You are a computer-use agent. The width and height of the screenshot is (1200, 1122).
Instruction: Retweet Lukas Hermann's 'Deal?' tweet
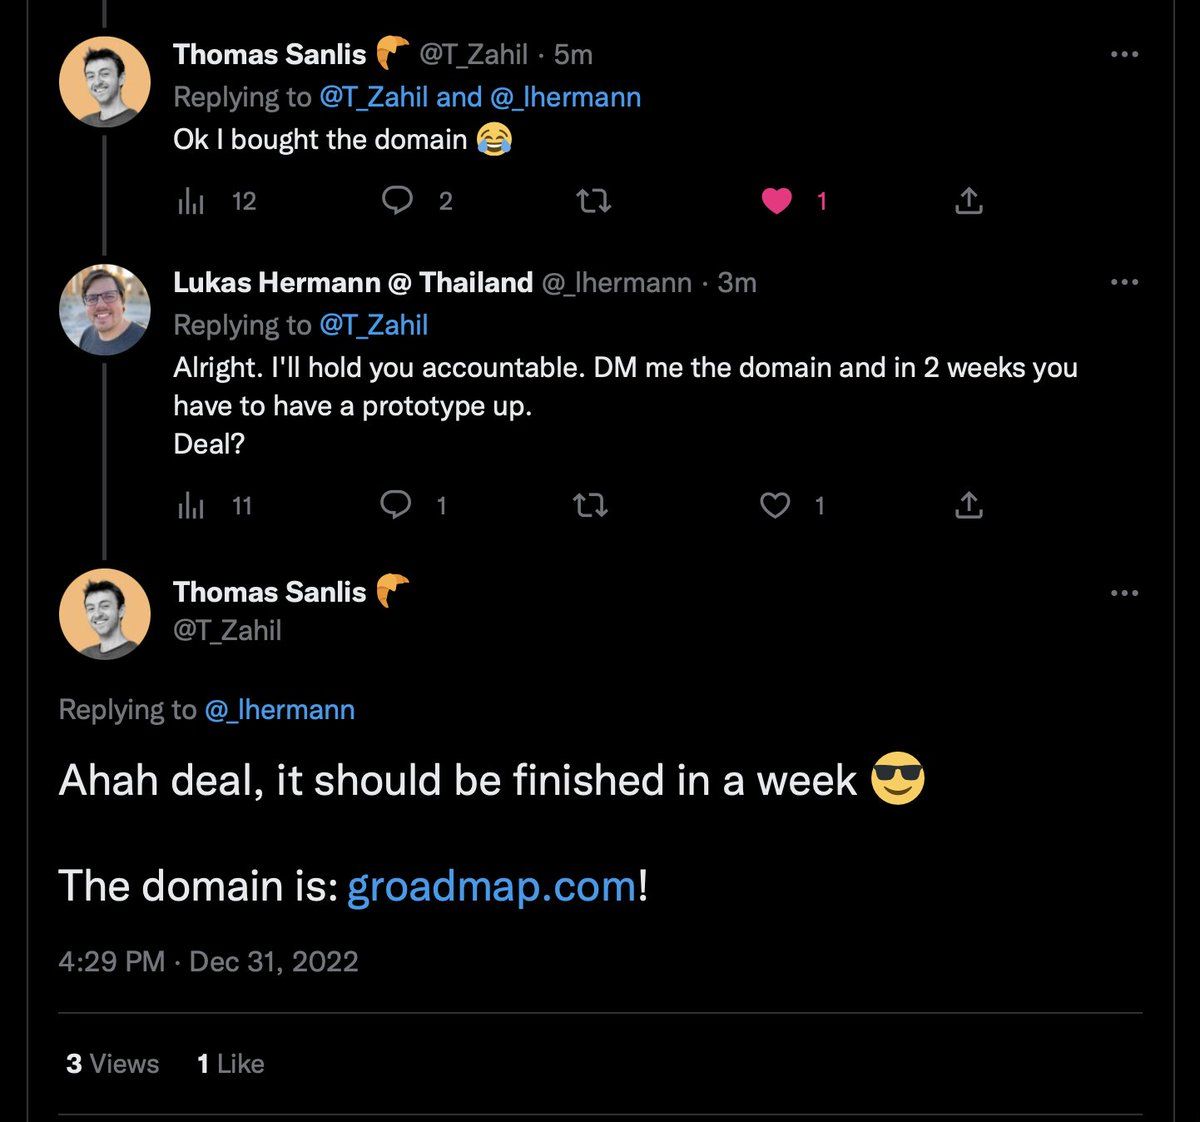pyautogui.click(x=591, y=505)
